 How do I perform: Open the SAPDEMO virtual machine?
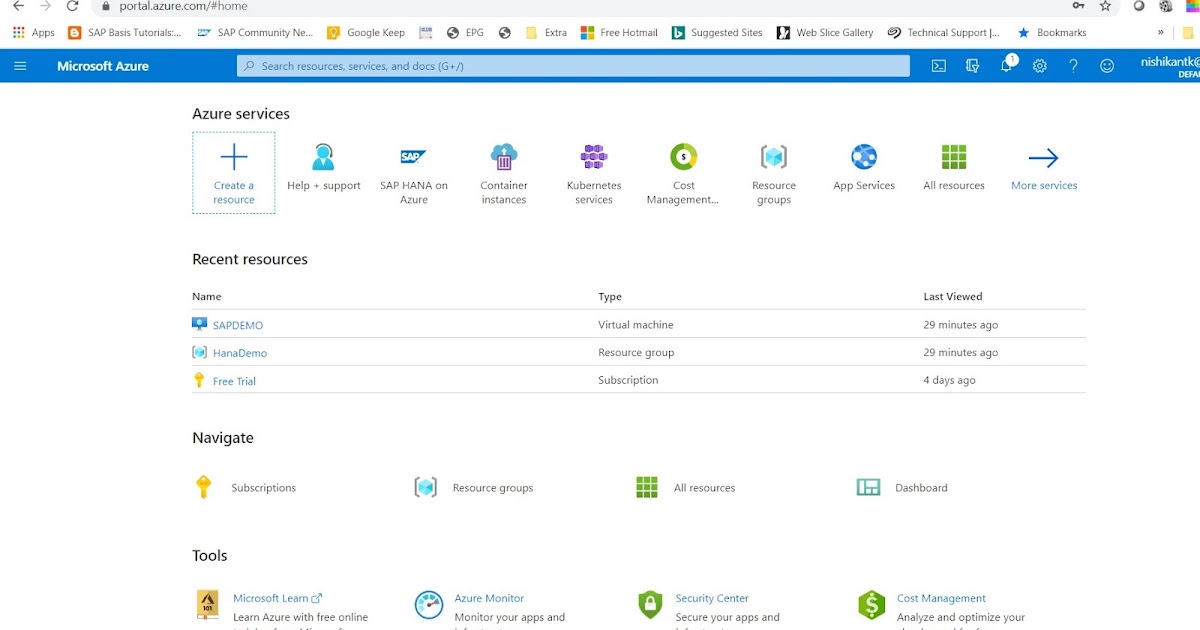click(239, 324)
